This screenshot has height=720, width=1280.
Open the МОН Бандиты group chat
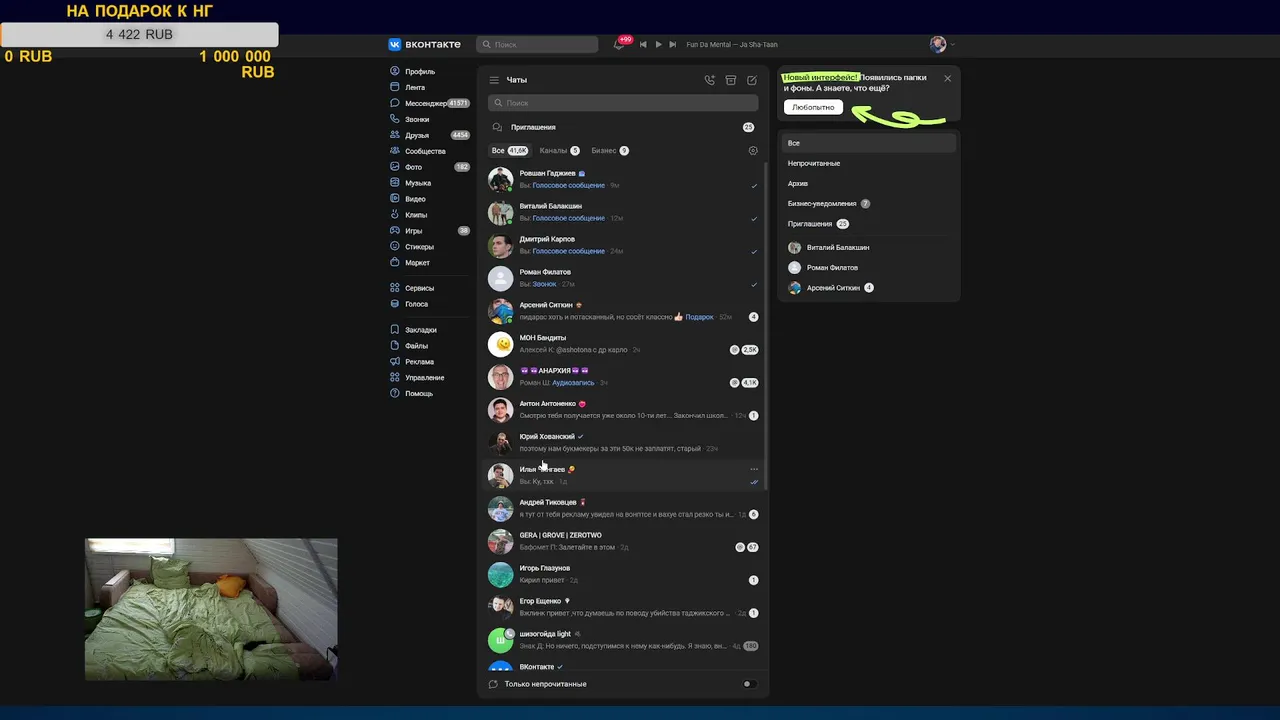point(623,344)
